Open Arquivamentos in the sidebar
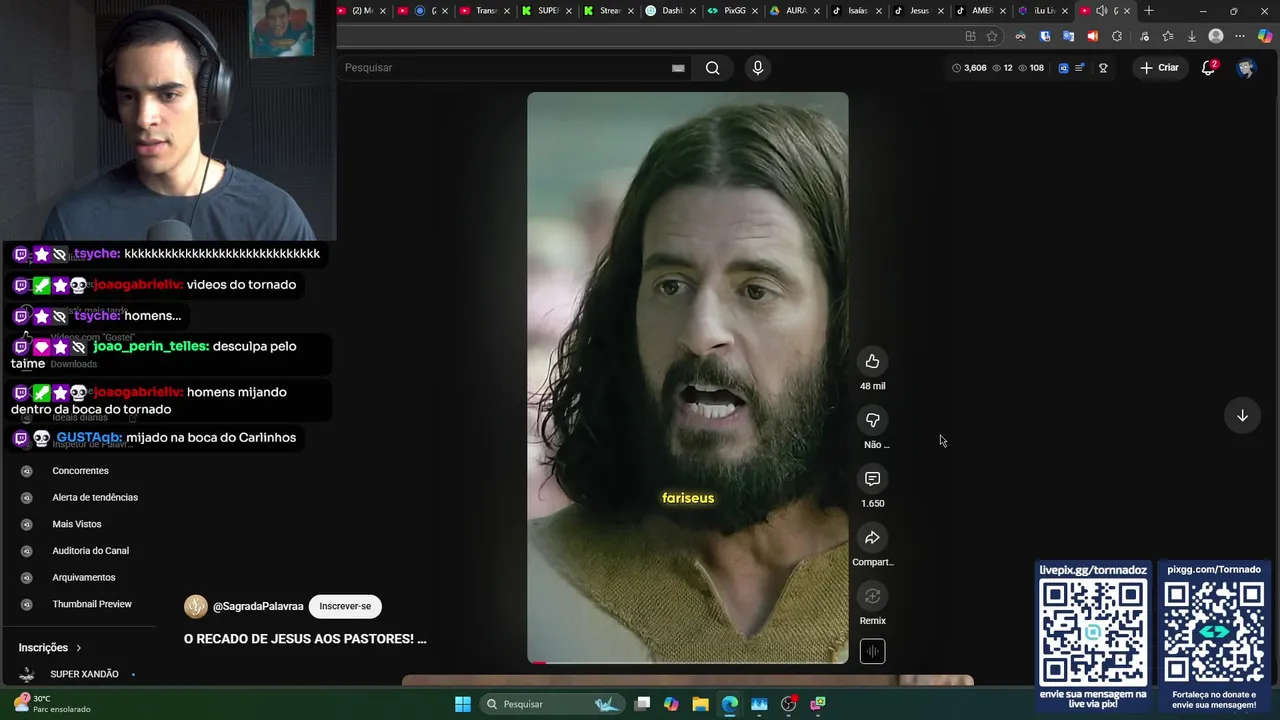Screen dimensions: 1280x720 click(x=84, y=578)
